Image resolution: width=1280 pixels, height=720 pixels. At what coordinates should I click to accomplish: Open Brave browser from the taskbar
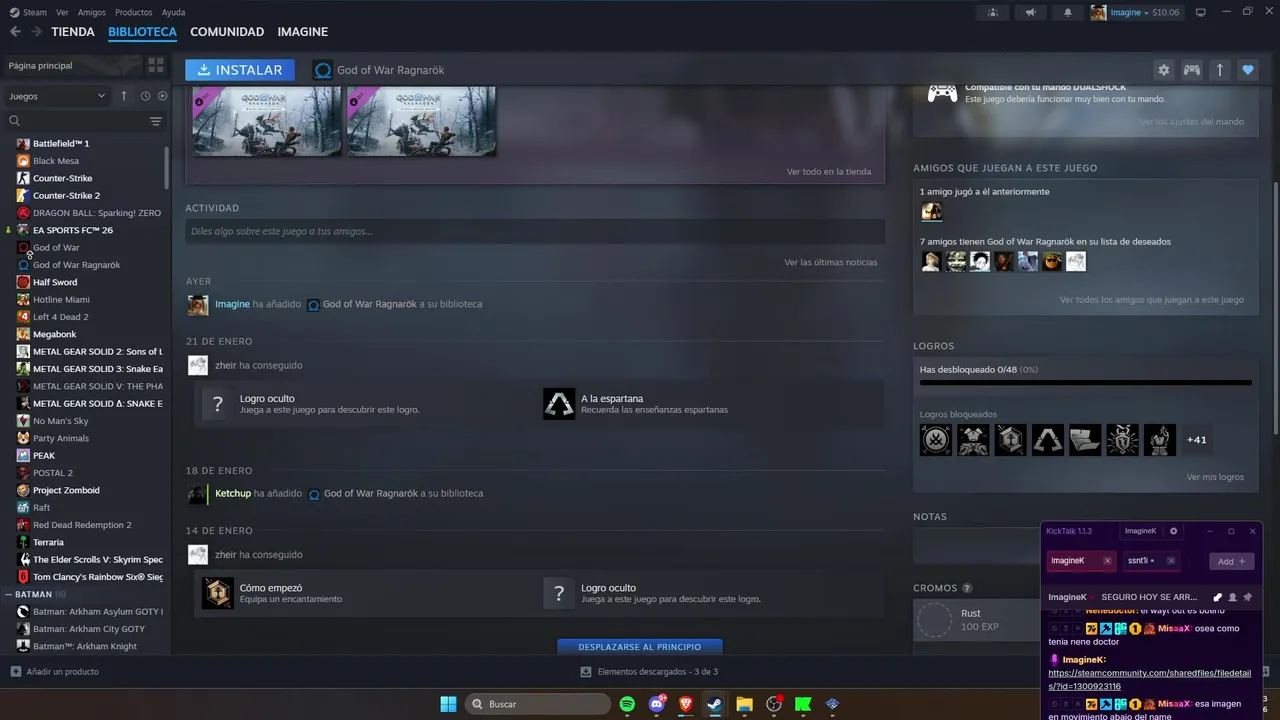tap(686, 704)
